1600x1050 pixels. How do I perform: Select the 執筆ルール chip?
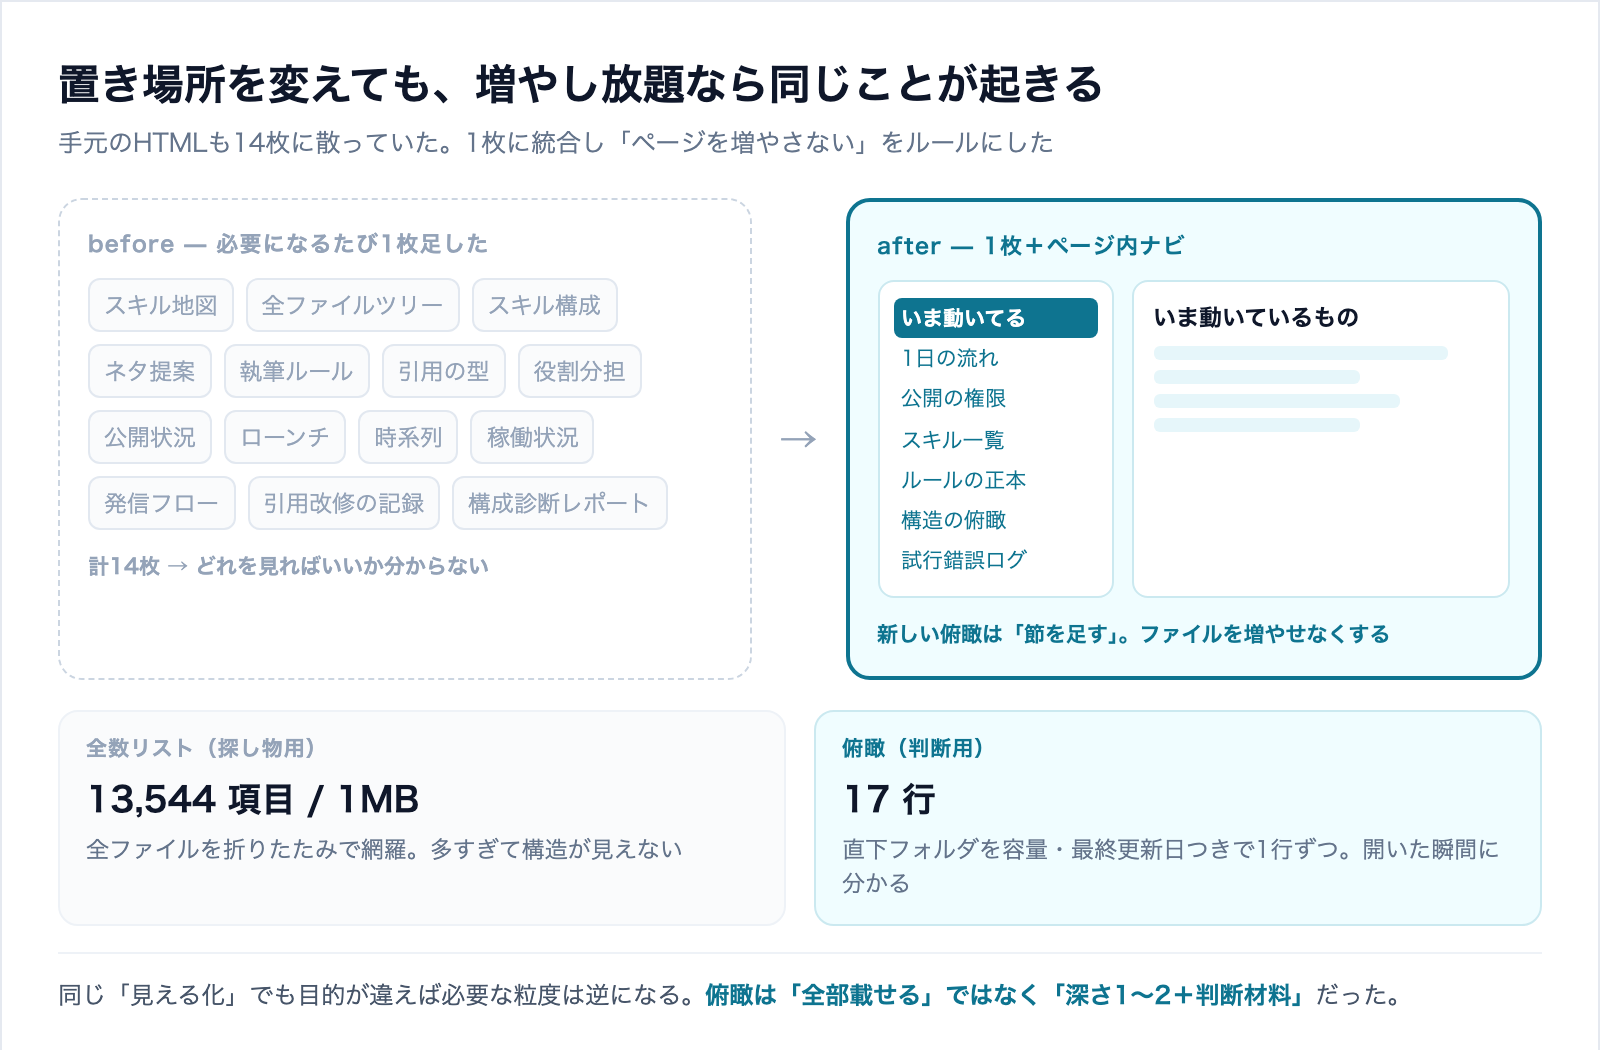coord(297,371)
